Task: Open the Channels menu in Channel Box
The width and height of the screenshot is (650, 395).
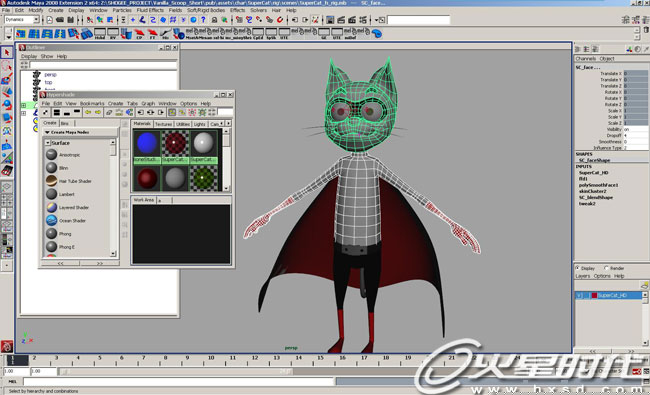Action: [x=586, y=58]
